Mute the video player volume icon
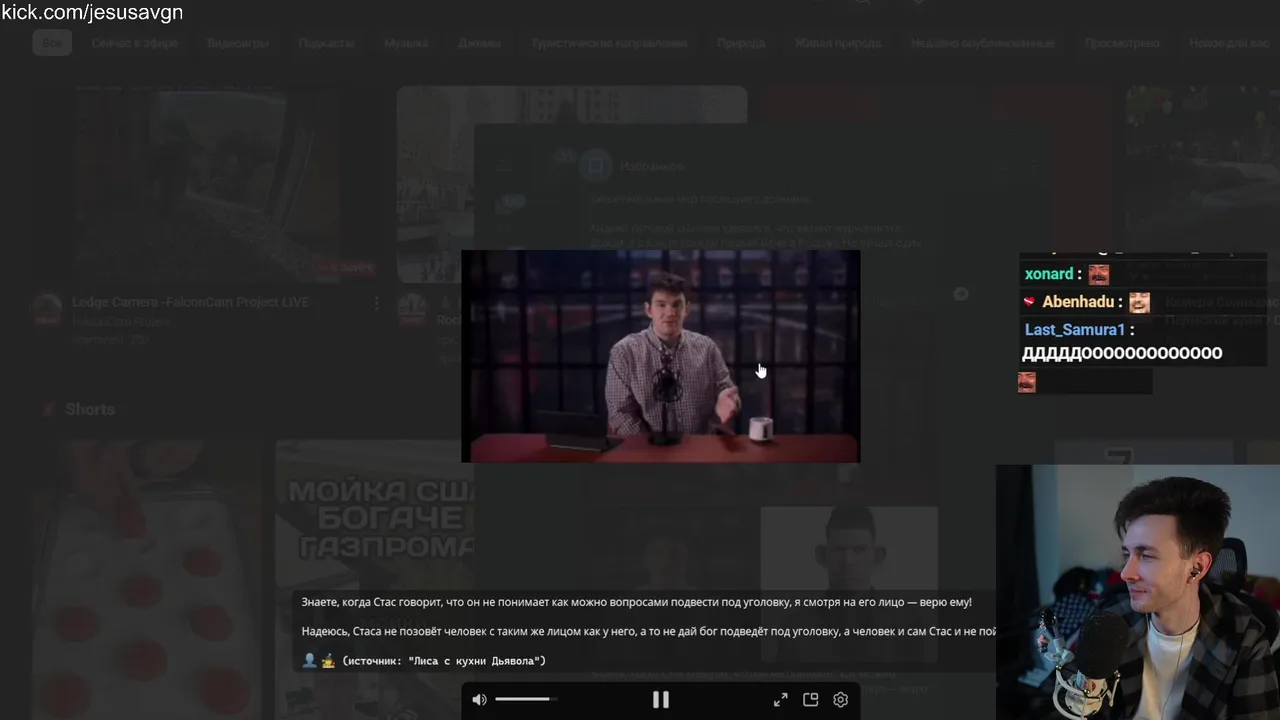This screenshot has width=1280, height=720. tap(479, 700)
